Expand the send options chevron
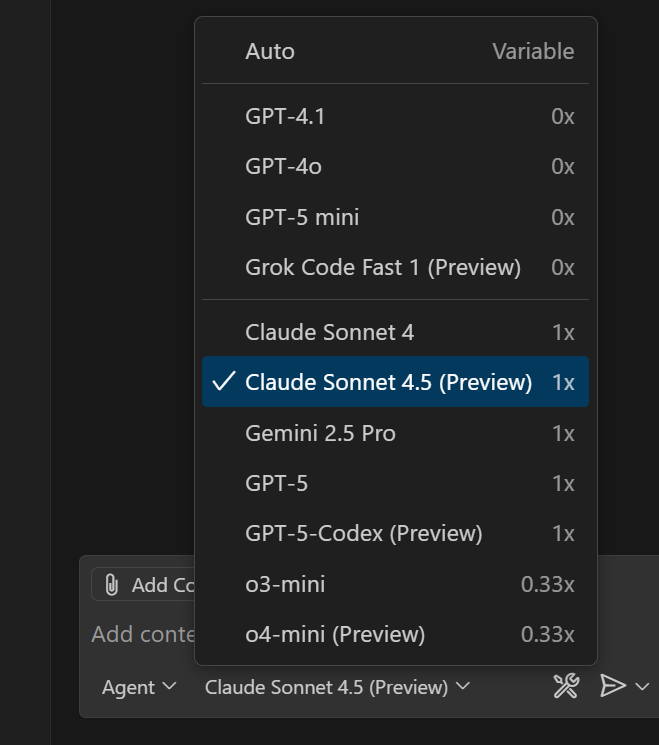 [643, 686]
